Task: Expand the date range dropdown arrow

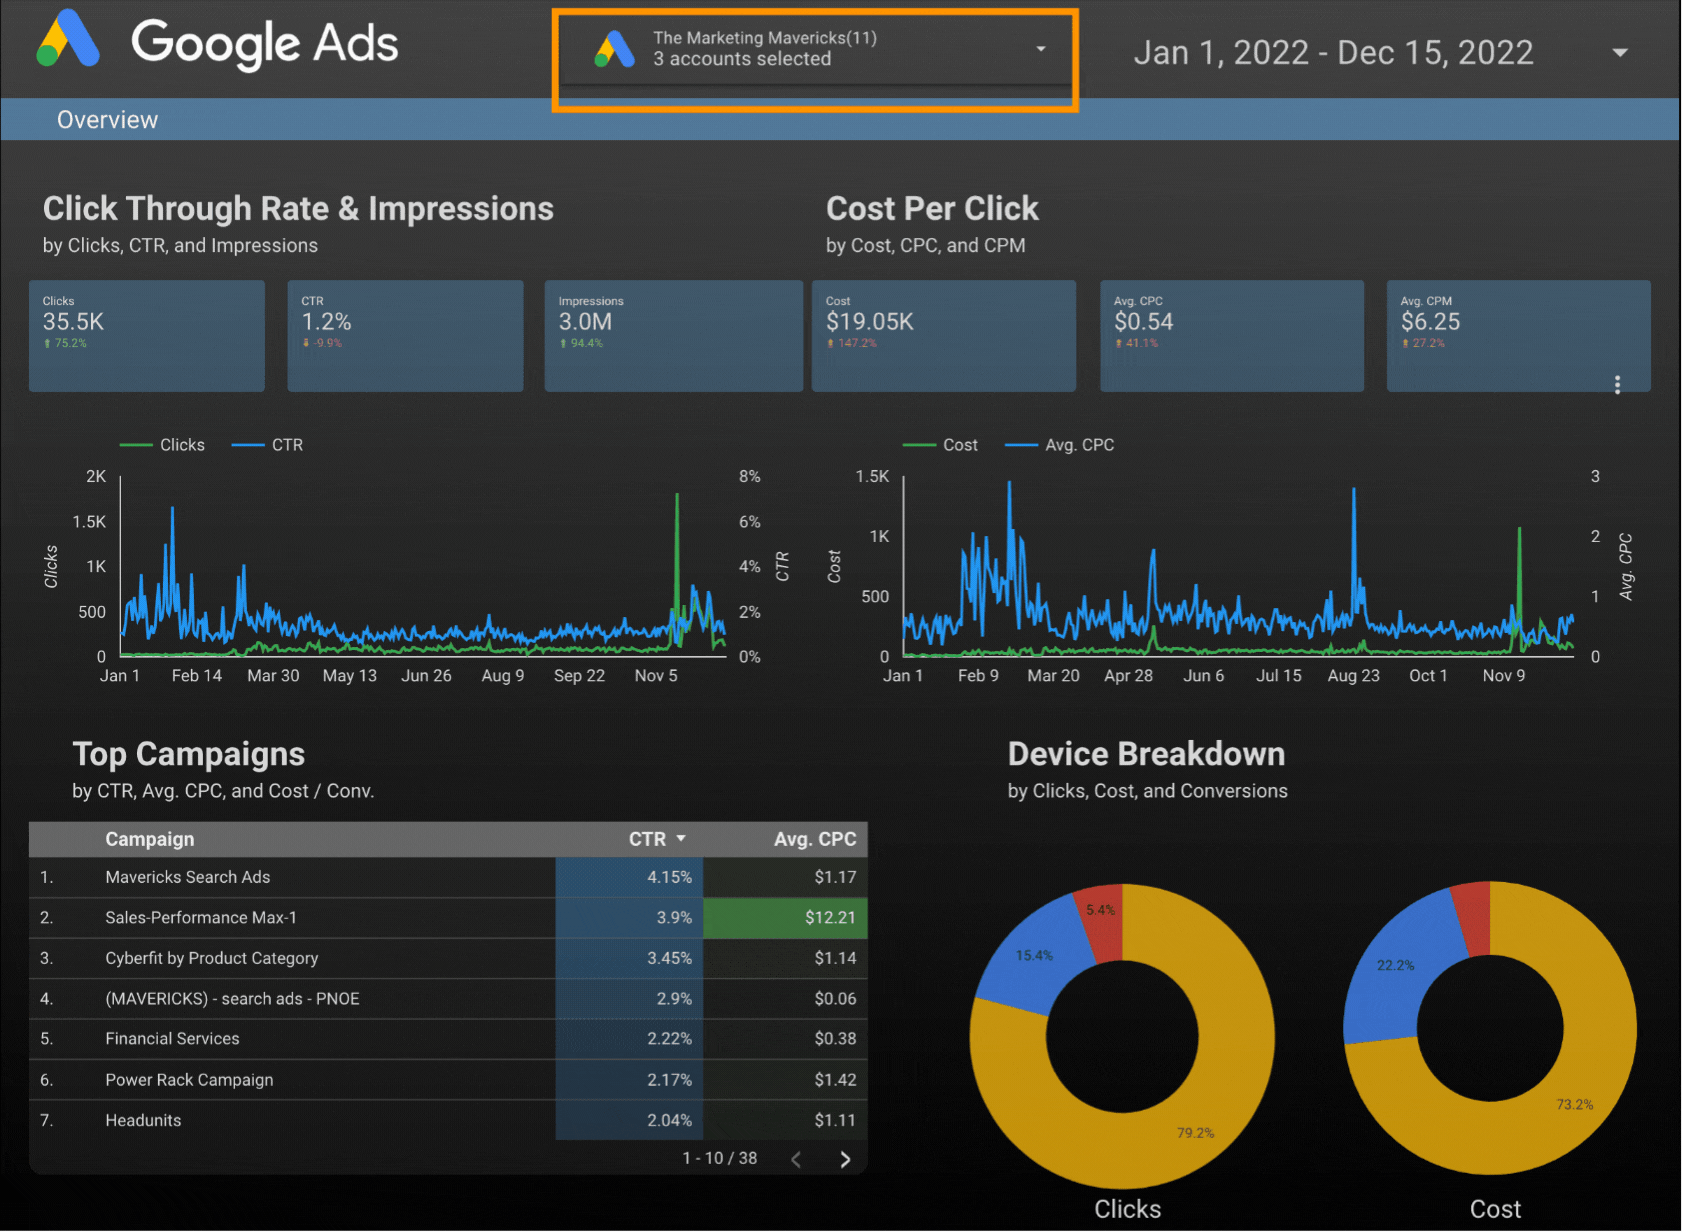Action: (1620, 53)
